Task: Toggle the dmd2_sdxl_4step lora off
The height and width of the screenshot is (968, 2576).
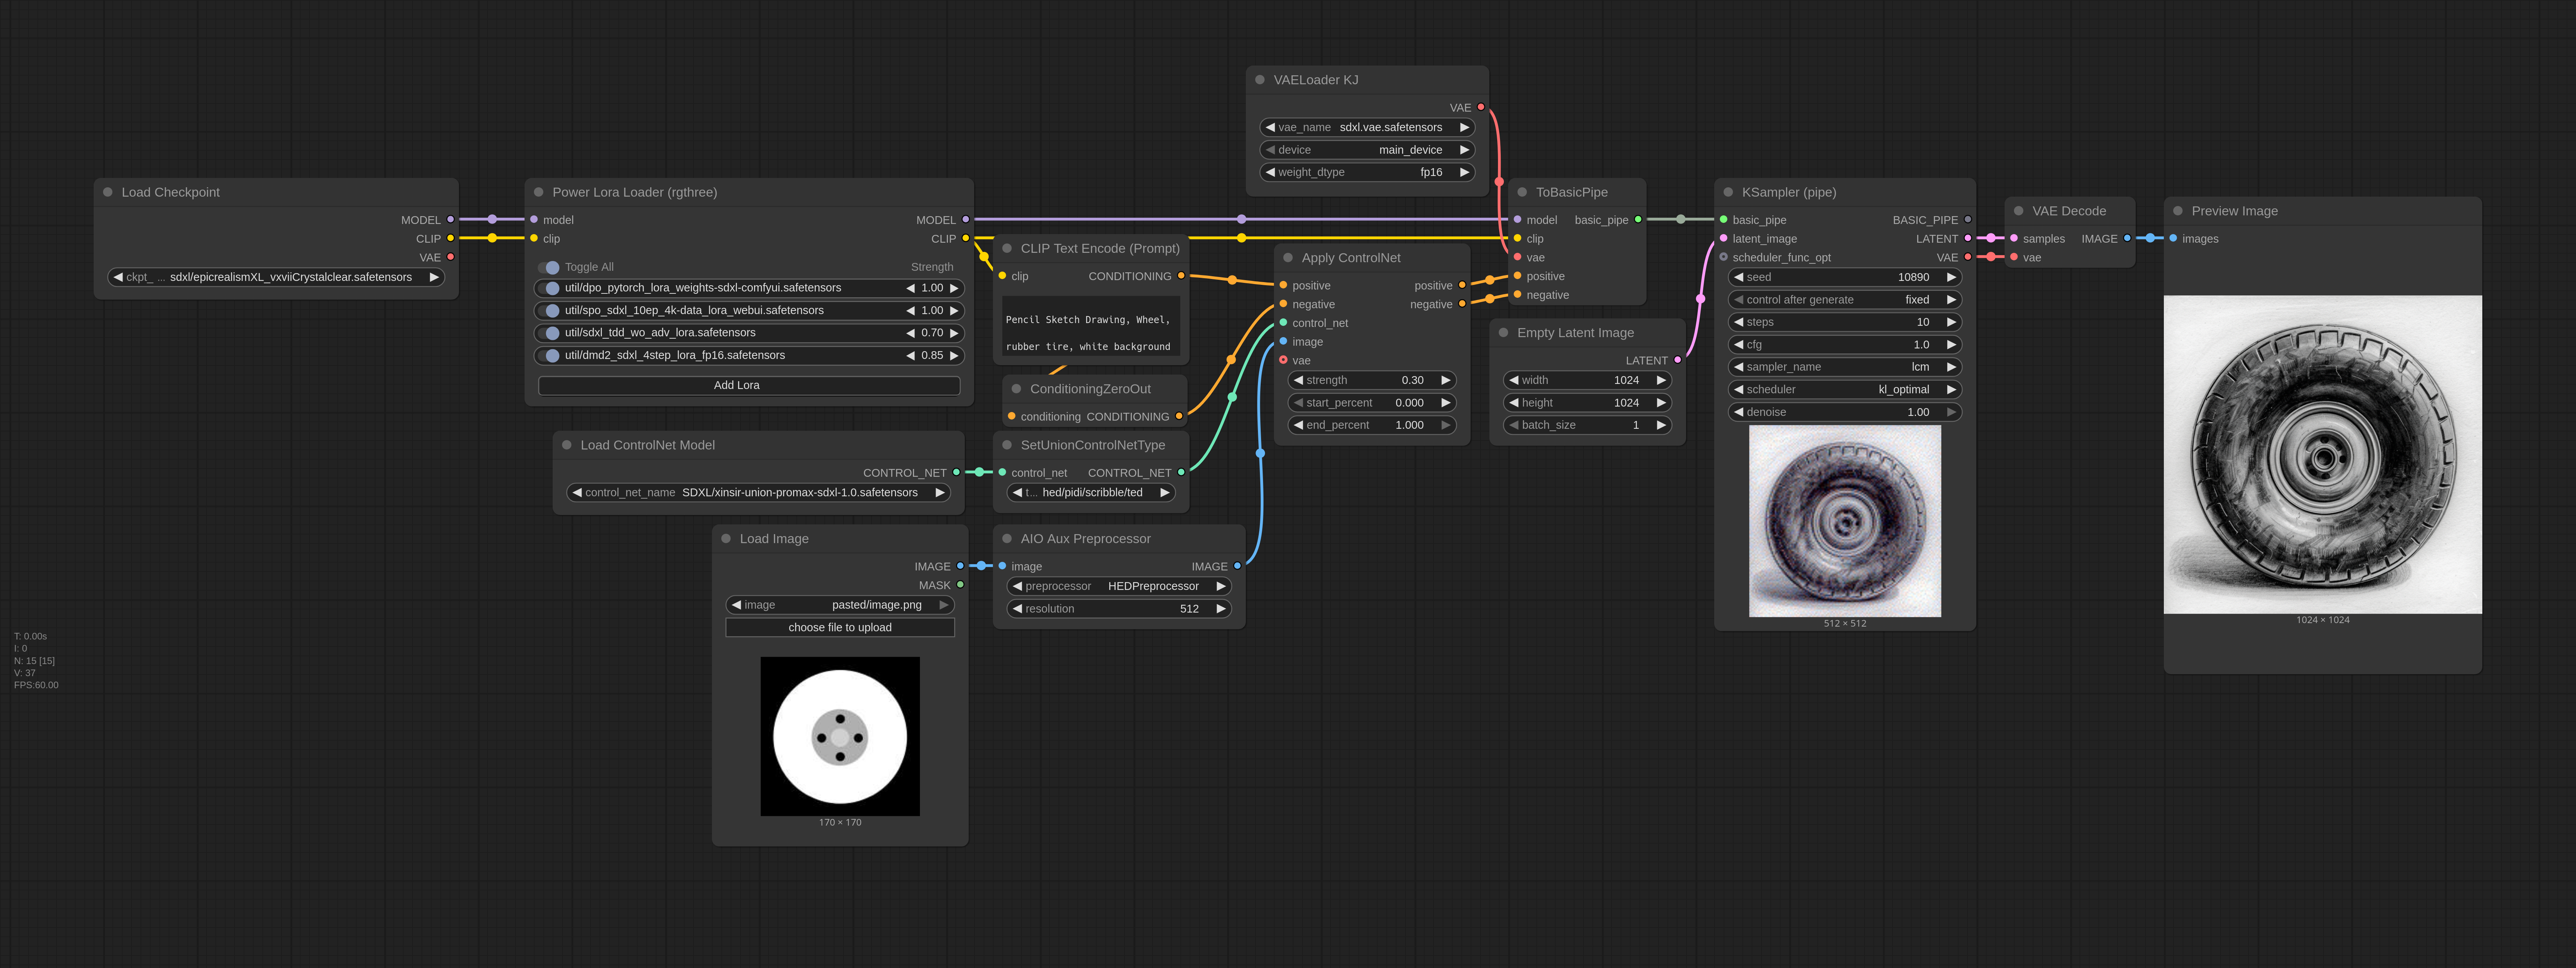Action: click(549, 355)
